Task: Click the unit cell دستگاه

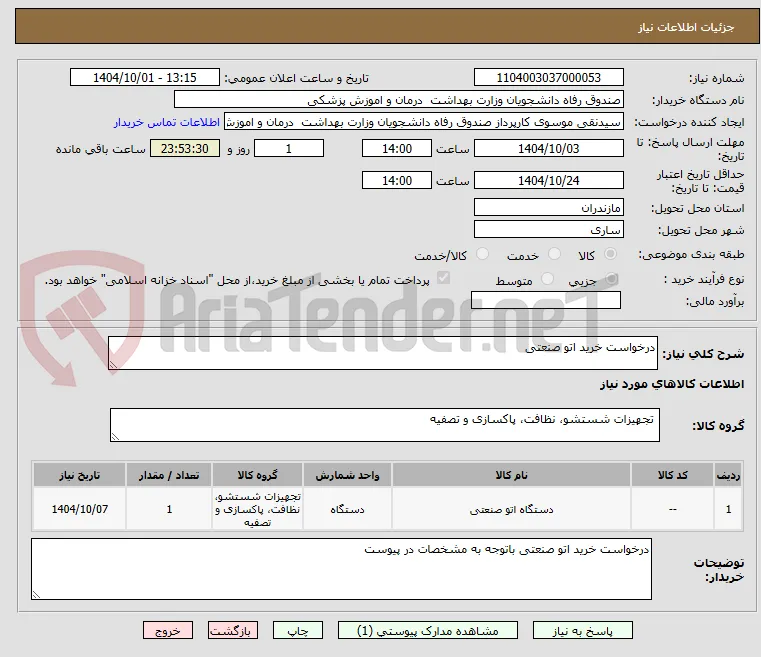Action: [347, 510]
